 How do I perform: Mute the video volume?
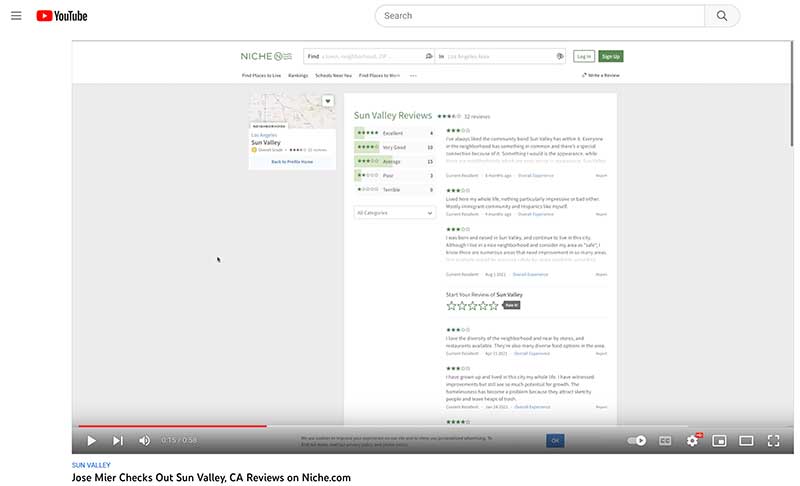[145, 441]
